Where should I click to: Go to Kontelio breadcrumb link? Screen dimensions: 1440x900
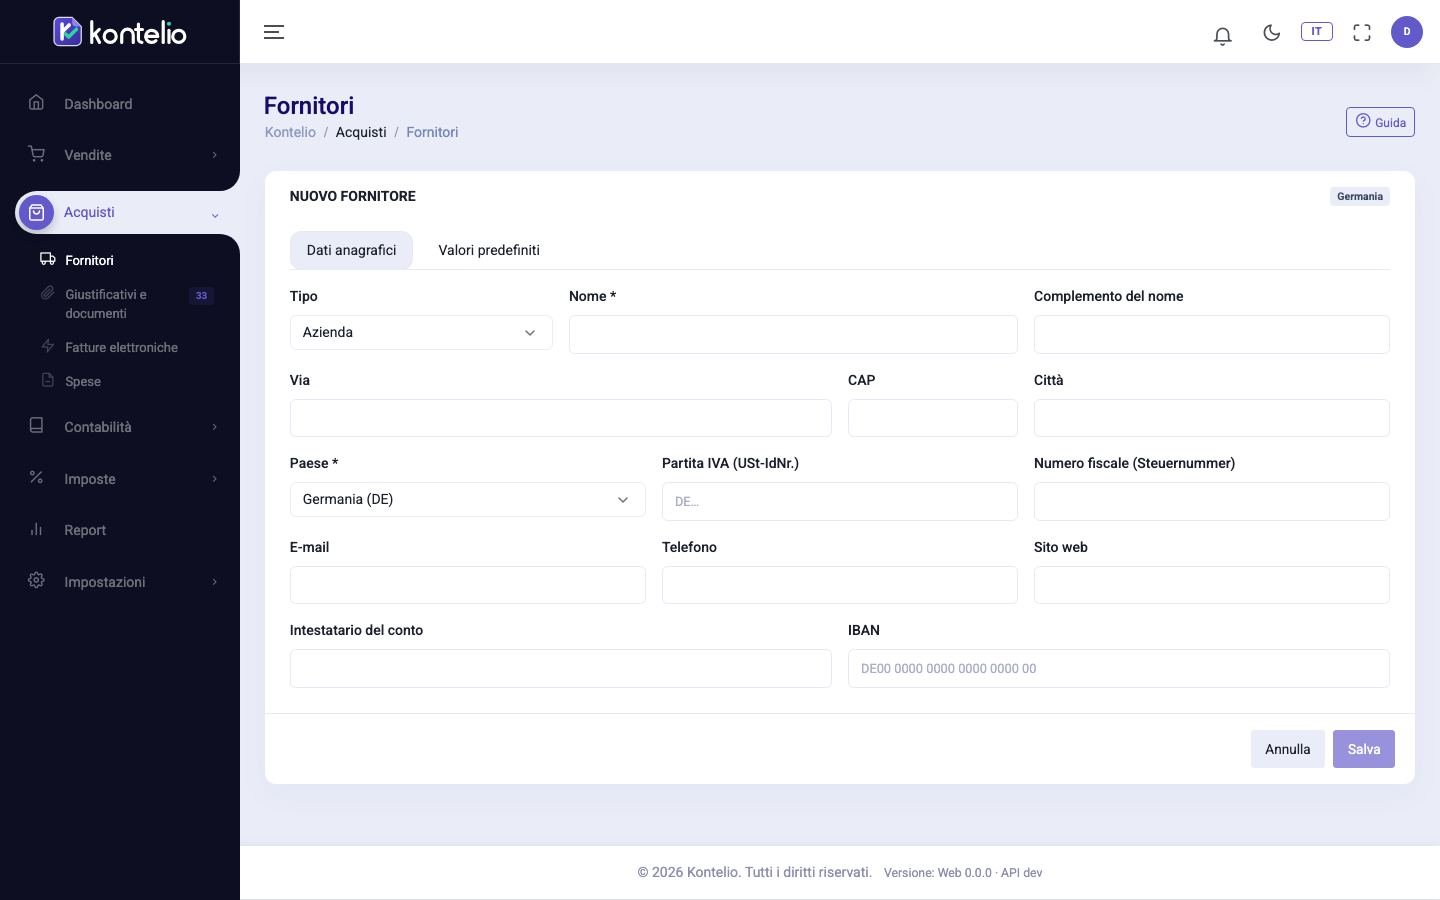pyautogui.click(x=290, y=132)
